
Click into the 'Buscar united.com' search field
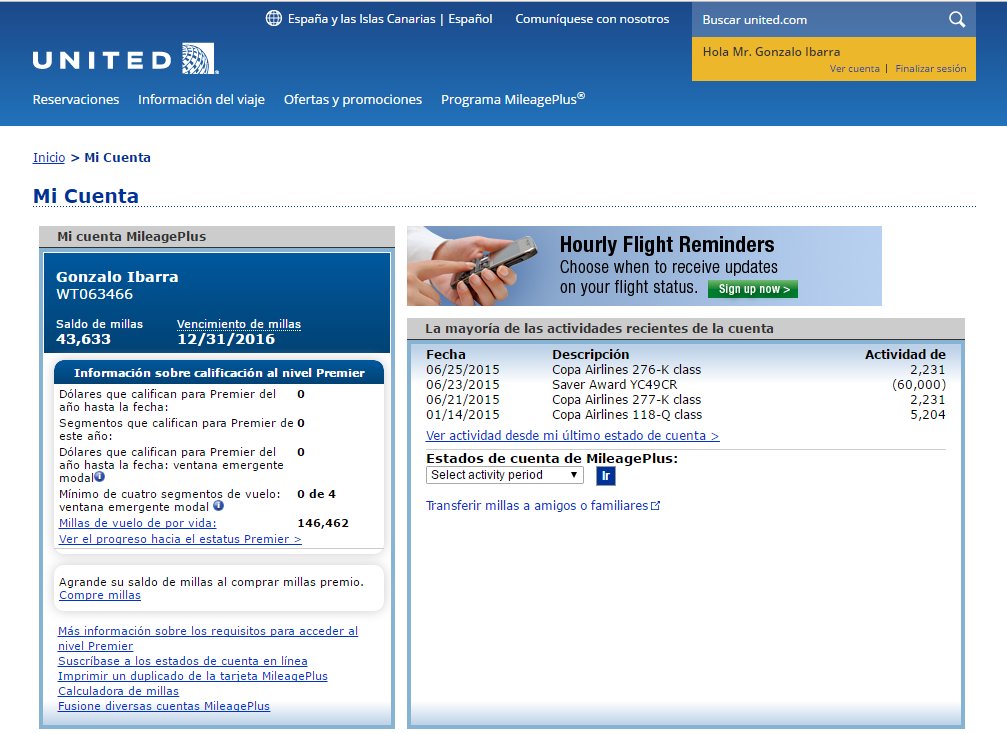(x=819, y=19)
